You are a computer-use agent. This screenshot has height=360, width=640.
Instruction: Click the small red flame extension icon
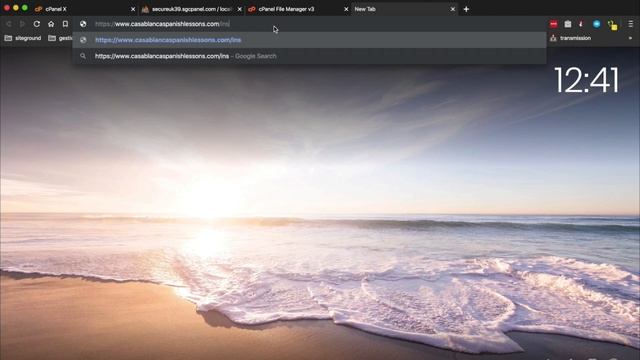[581, 24]
